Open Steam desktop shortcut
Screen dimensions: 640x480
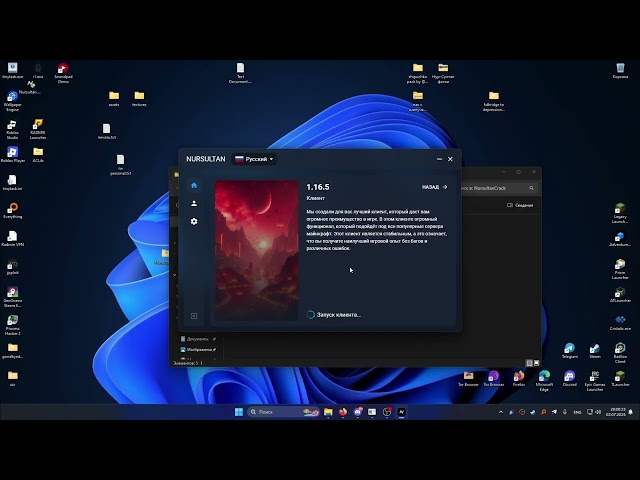595,351
